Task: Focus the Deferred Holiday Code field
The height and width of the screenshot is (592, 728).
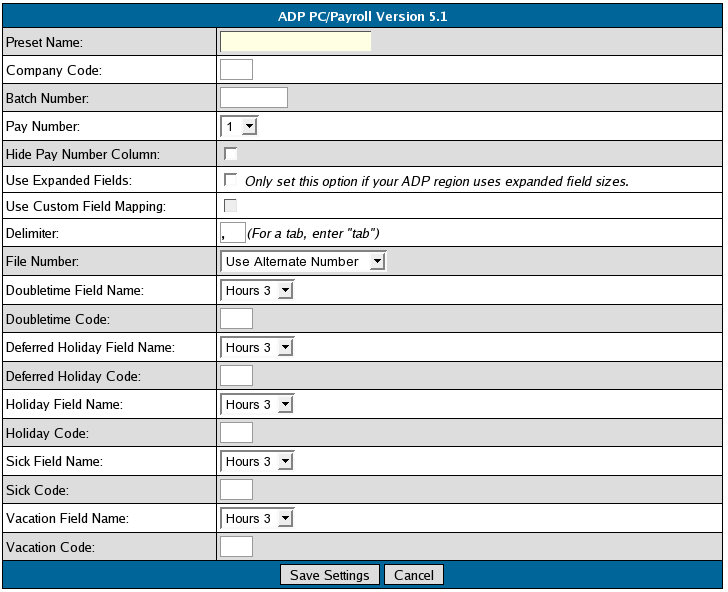Action: click(236, 376)
